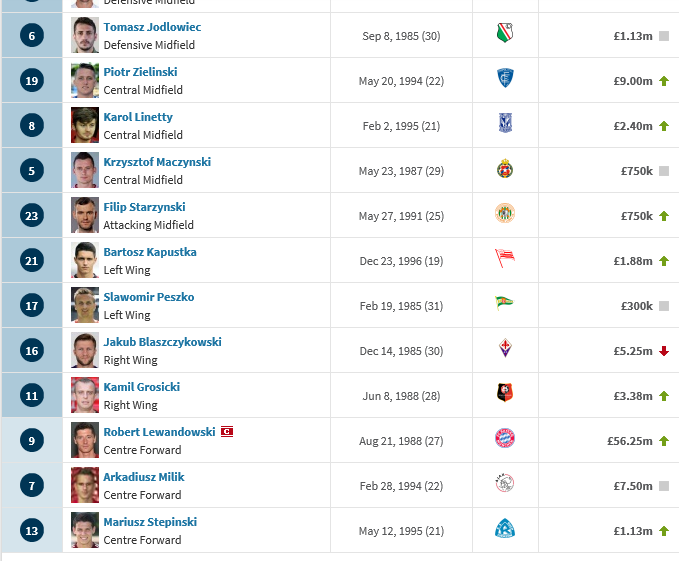
Task: Click the green up arrow next to £56.25m
Action: pyautogui.click(x=664, y=441)
